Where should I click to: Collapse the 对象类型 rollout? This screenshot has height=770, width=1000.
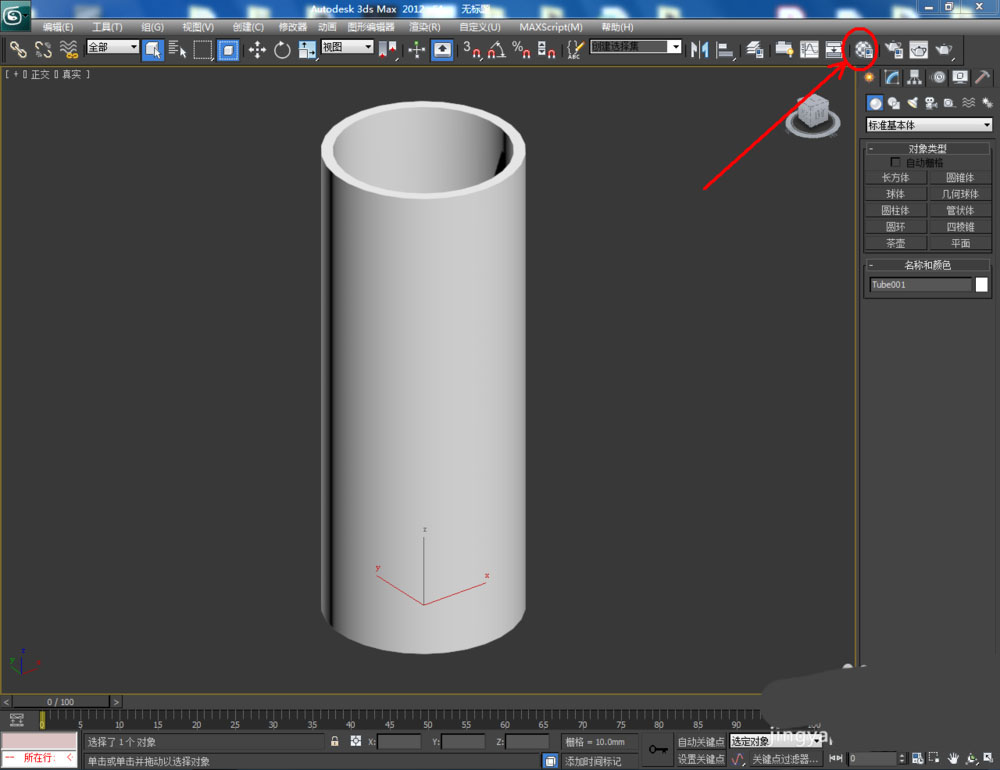(929, 148)
